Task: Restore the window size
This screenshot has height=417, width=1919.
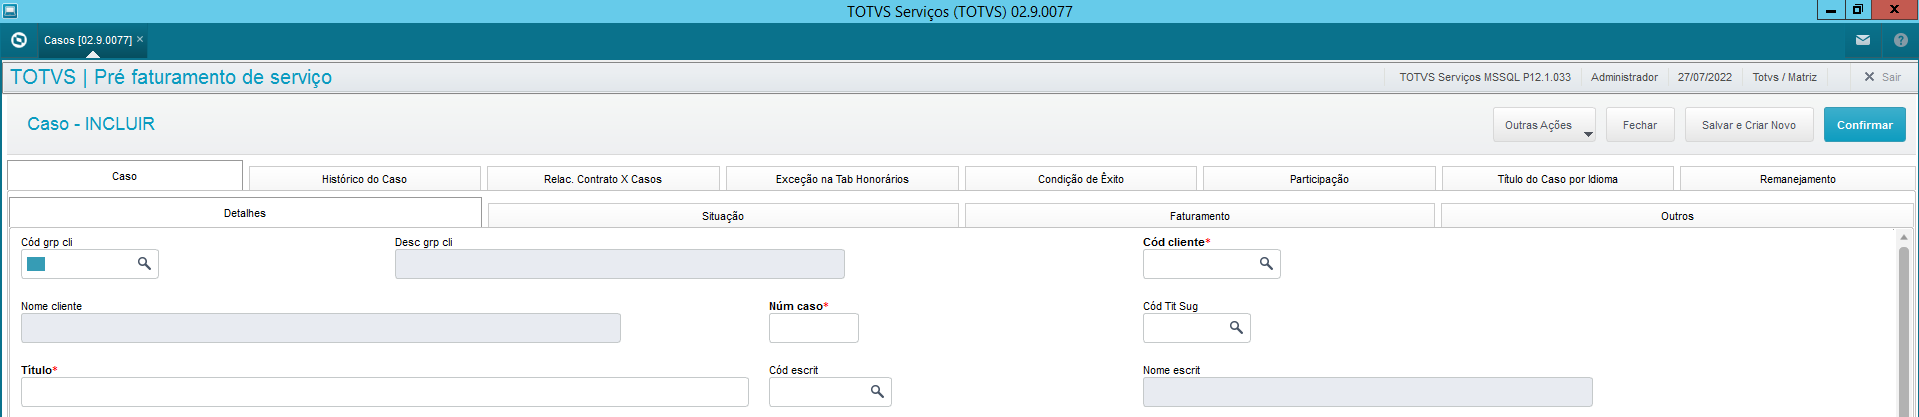Action: 1858,10
